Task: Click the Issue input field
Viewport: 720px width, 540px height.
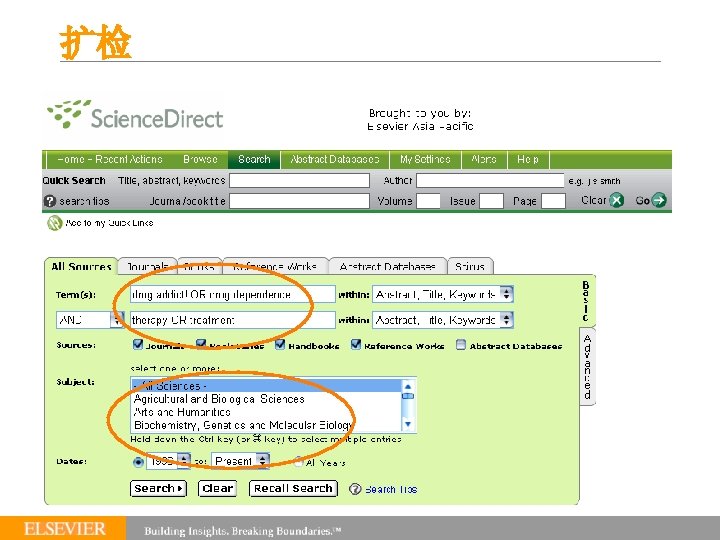Action: point(491,201)
